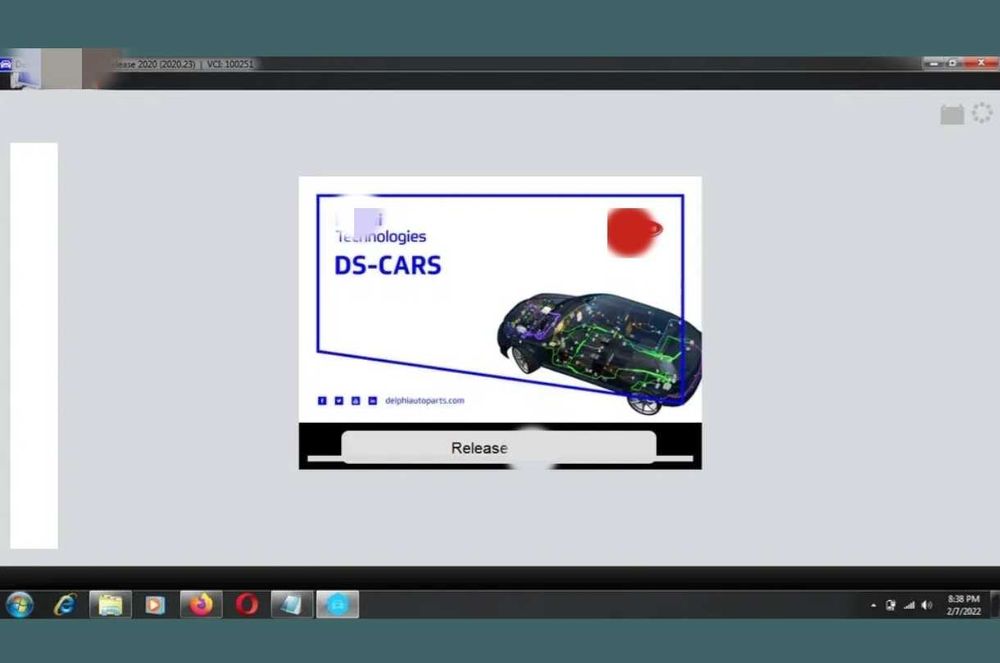
Task: Maximize the DS-CARS window
Action: point(953,63)
